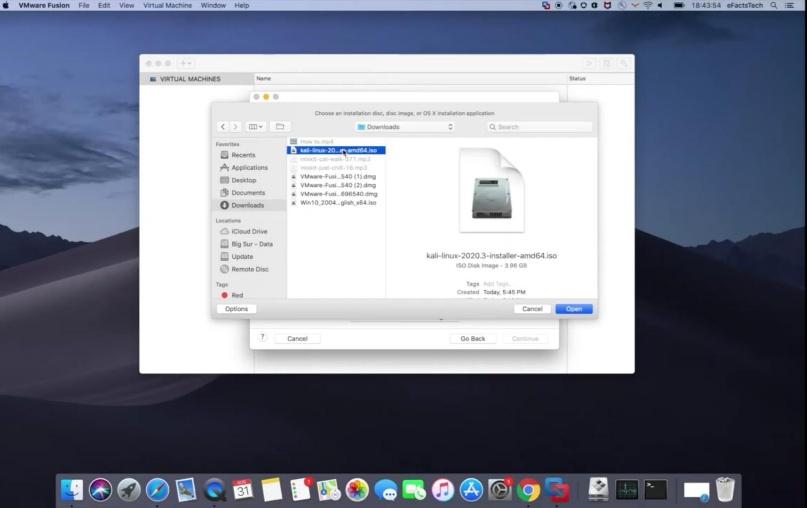Image resolution: width=807 pixels, height=508 pixels.
Task: Click the volume icon in menu bar
Action: (660, 5)
